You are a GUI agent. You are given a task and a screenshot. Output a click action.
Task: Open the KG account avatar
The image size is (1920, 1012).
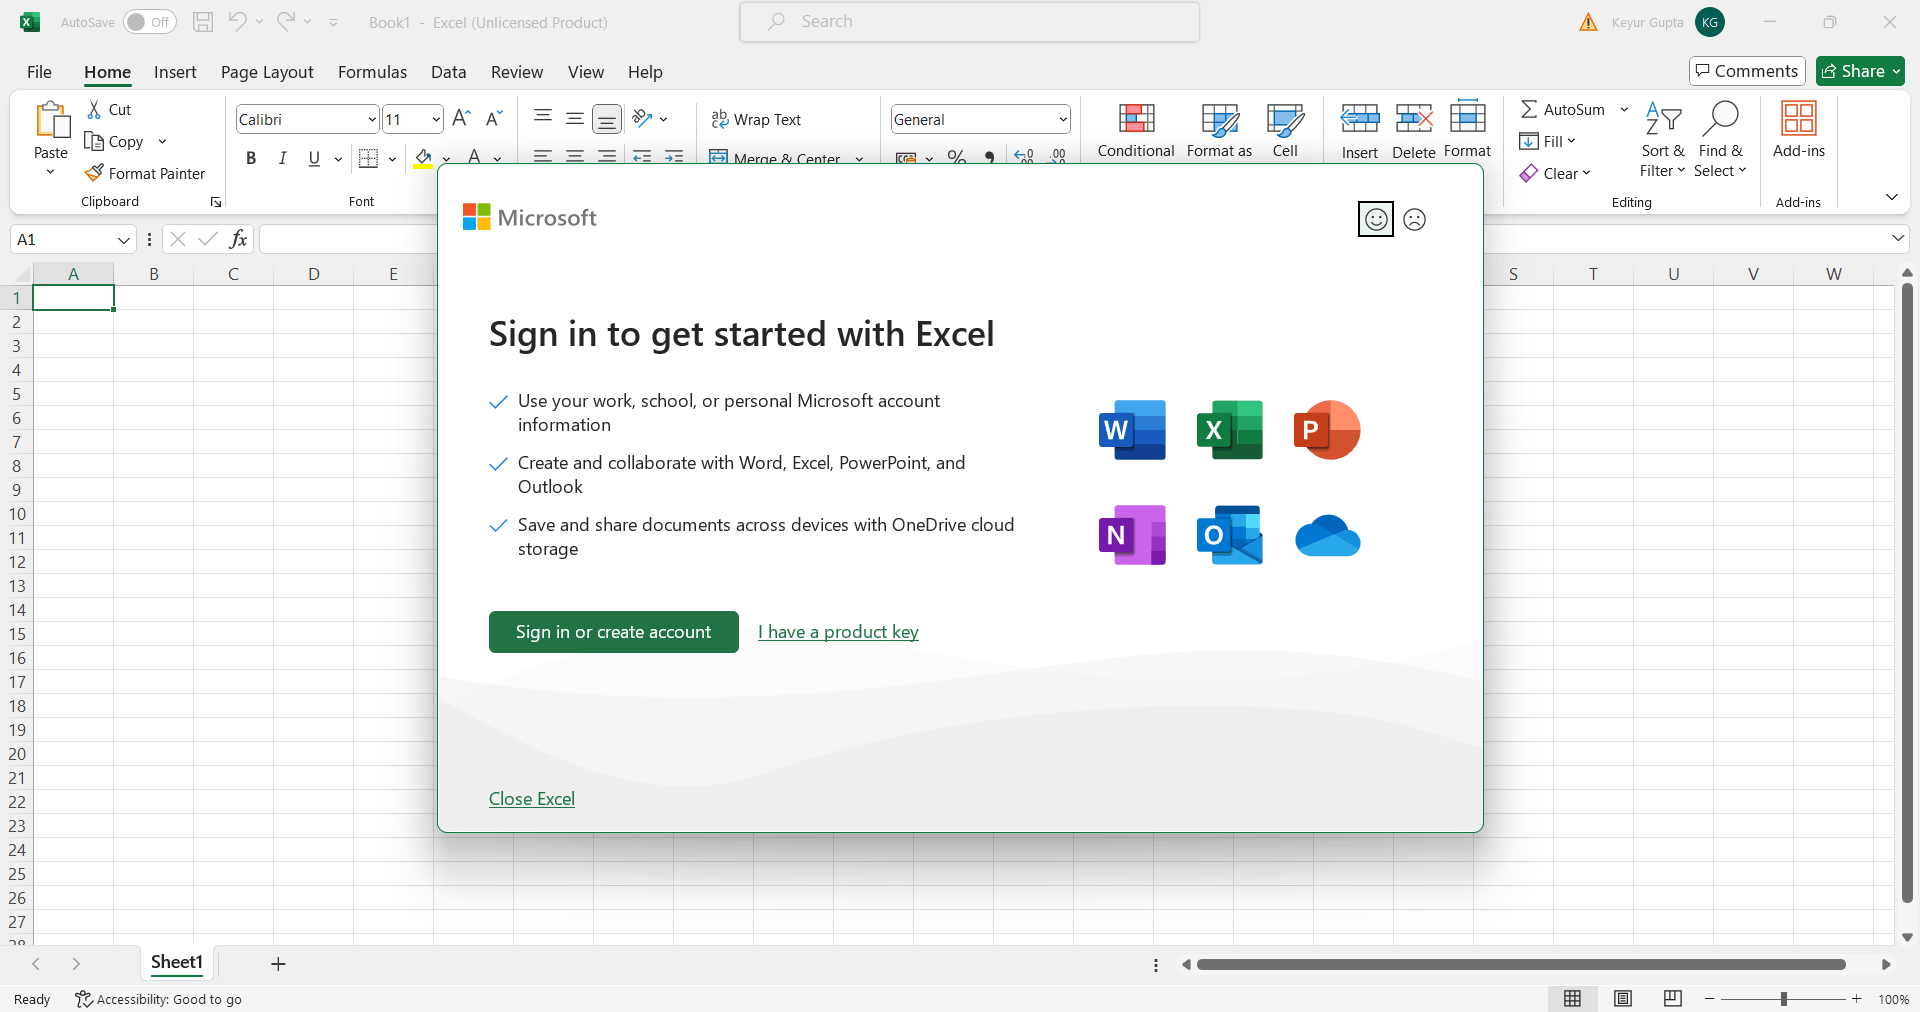(1710, 22)
